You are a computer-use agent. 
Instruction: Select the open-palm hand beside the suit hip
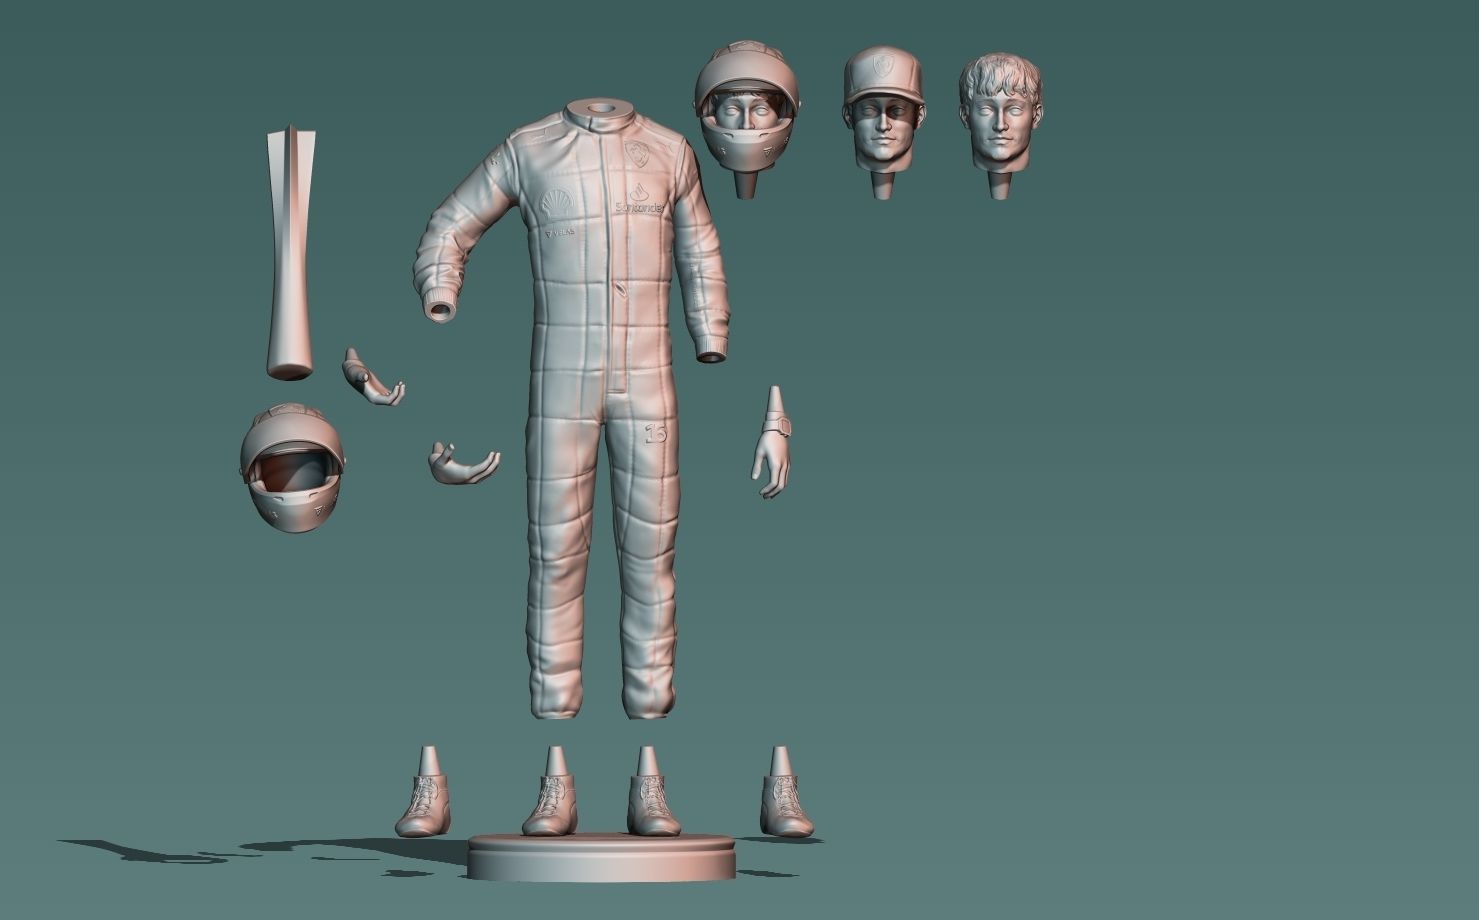tap(463, 464)
